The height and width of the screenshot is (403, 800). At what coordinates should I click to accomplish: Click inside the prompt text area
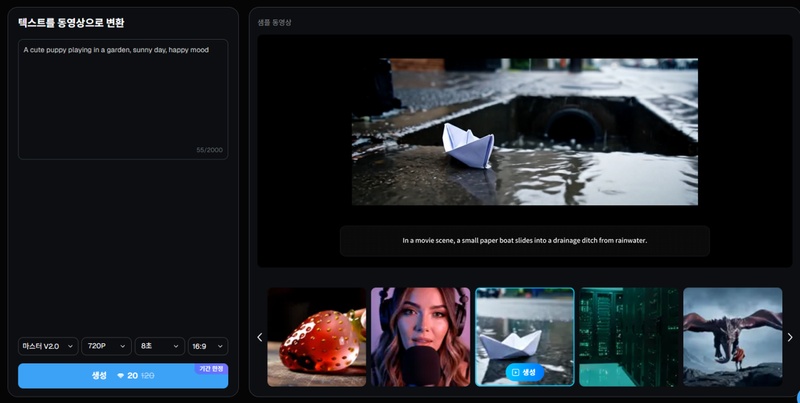coord(123,100)
